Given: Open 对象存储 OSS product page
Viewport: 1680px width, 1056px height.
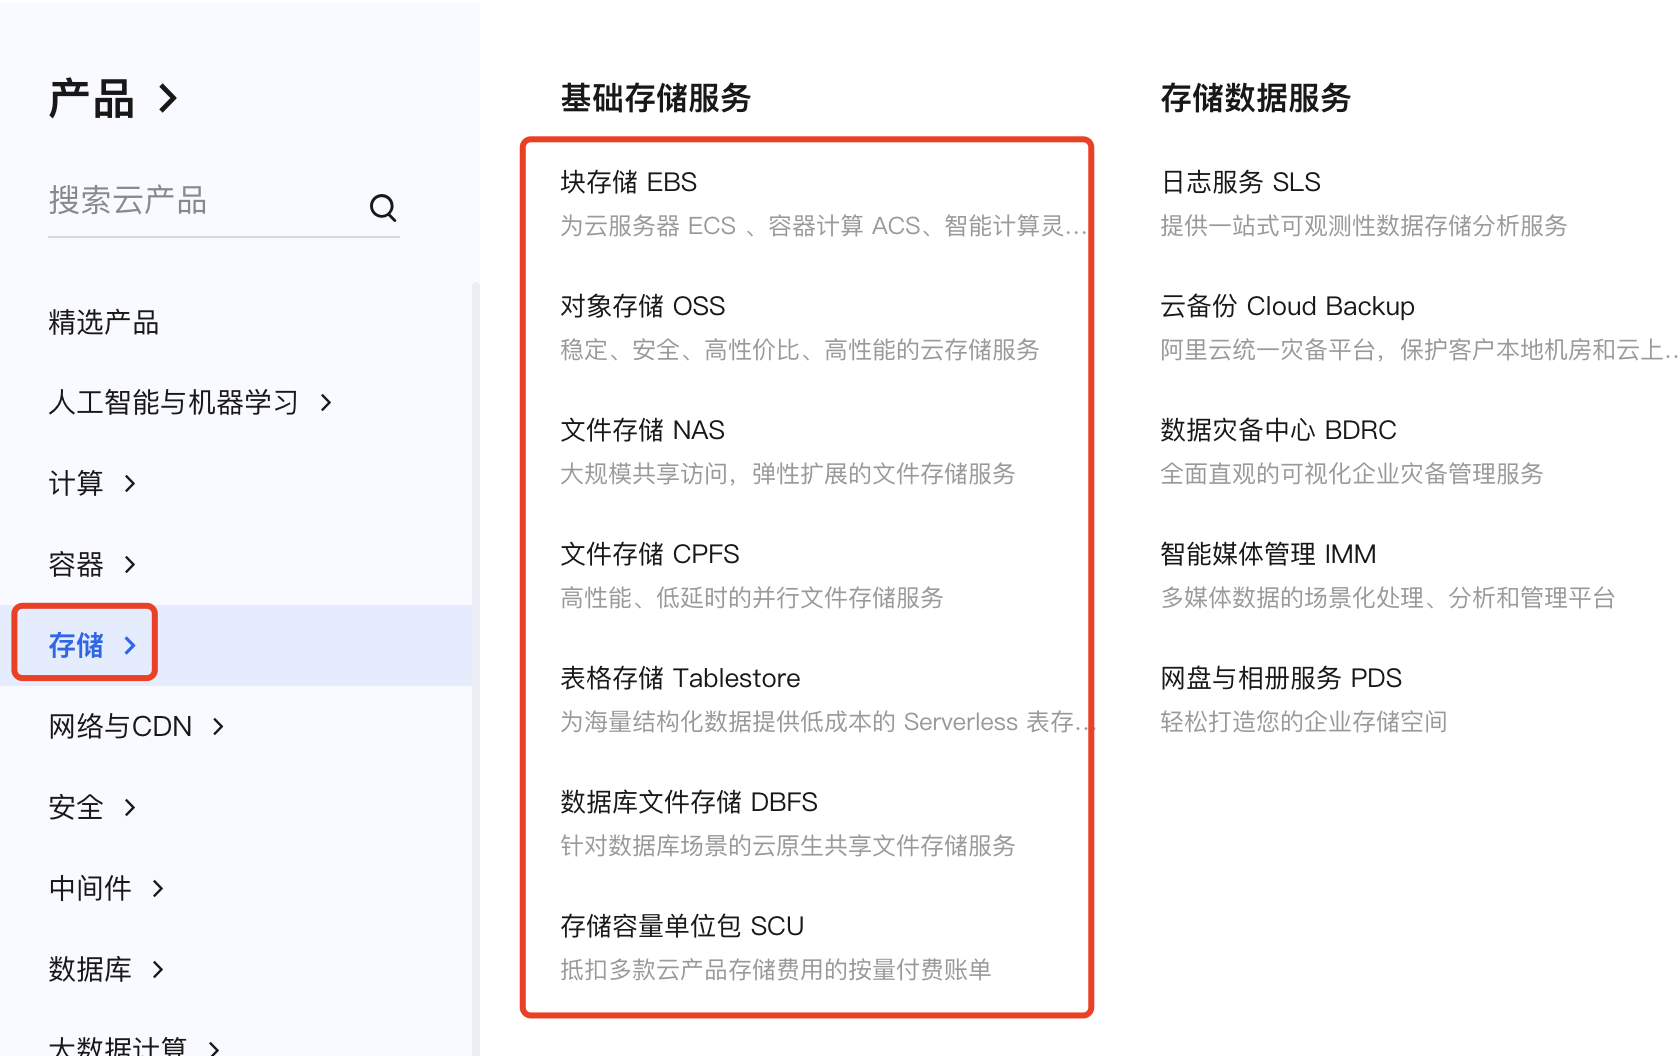Looking at the screenshot, I should [x=643, y=306].
